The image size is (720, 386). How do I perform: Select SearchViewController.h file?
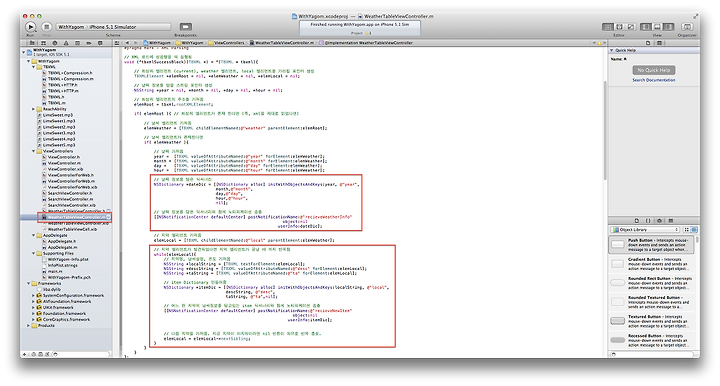[x=67, y=193]
